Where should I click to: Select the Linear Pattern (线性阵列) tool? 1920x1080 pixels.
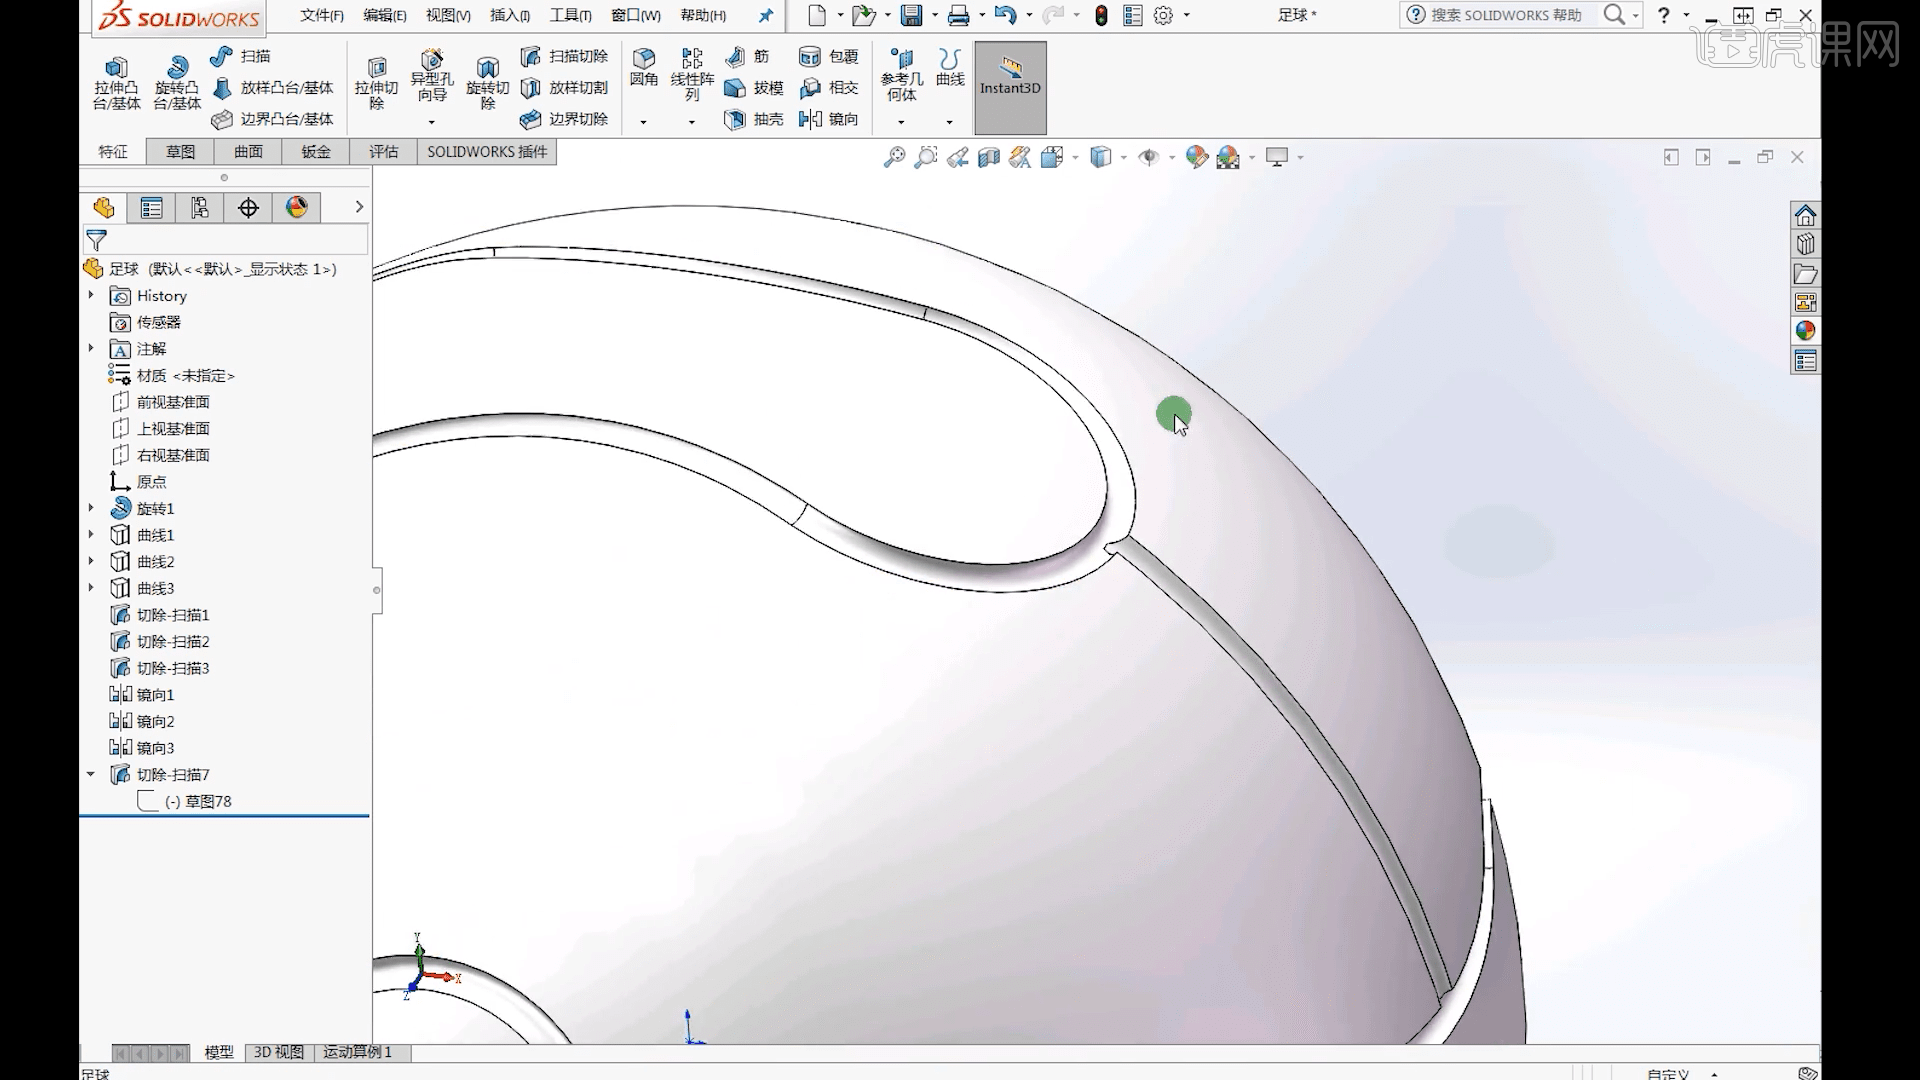click(692, 75)
